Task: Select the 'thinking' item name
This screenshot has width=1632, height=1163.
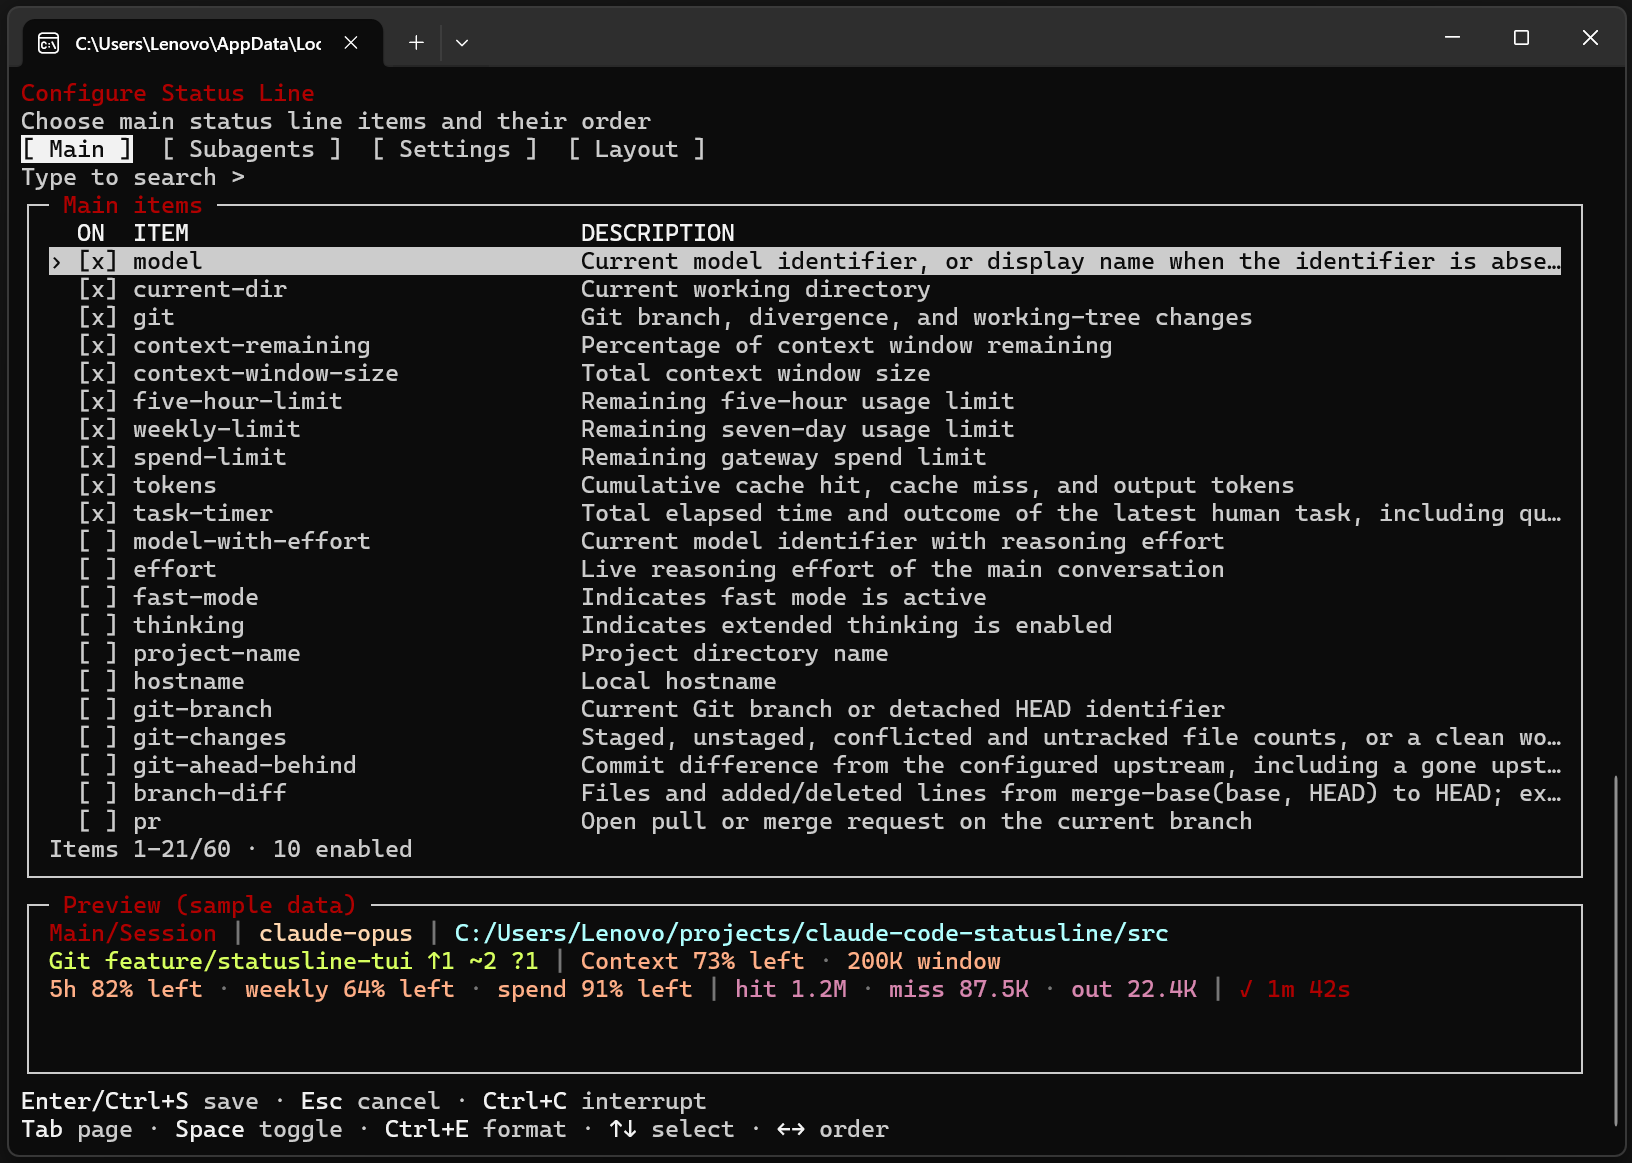Action: (x=189, y=625)
